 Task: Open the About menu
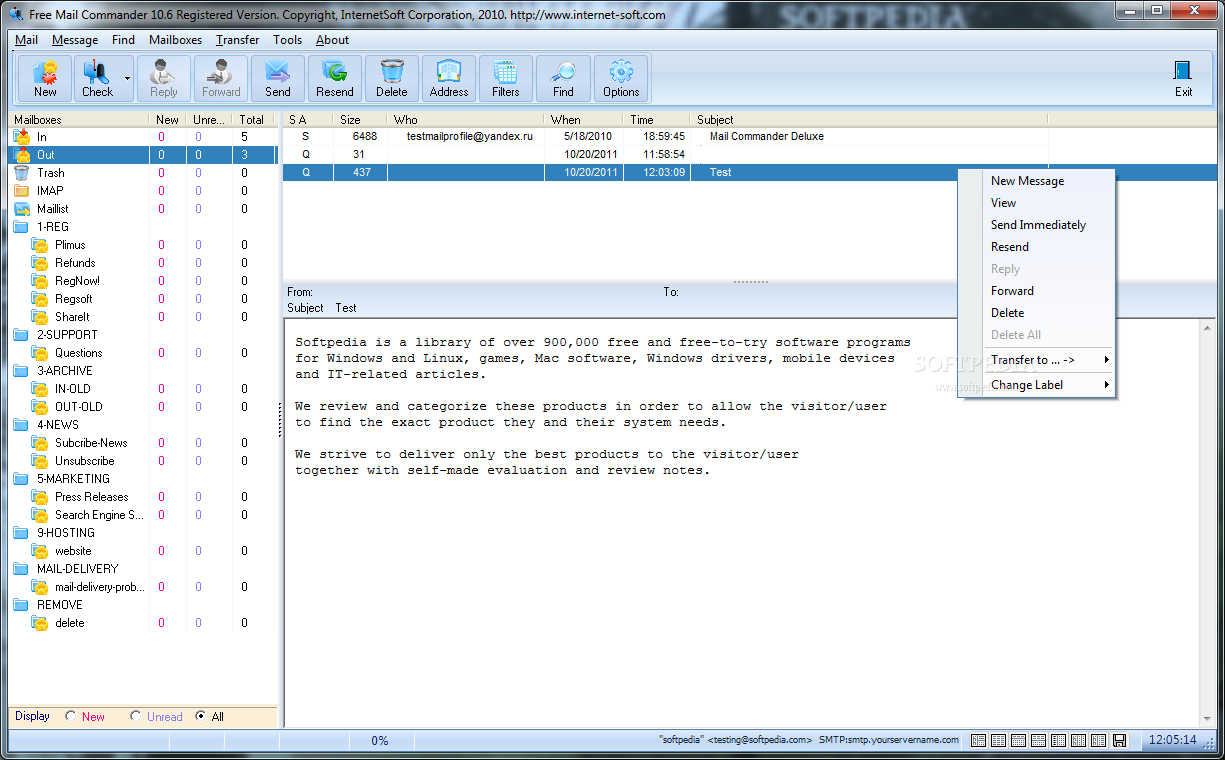332,40
